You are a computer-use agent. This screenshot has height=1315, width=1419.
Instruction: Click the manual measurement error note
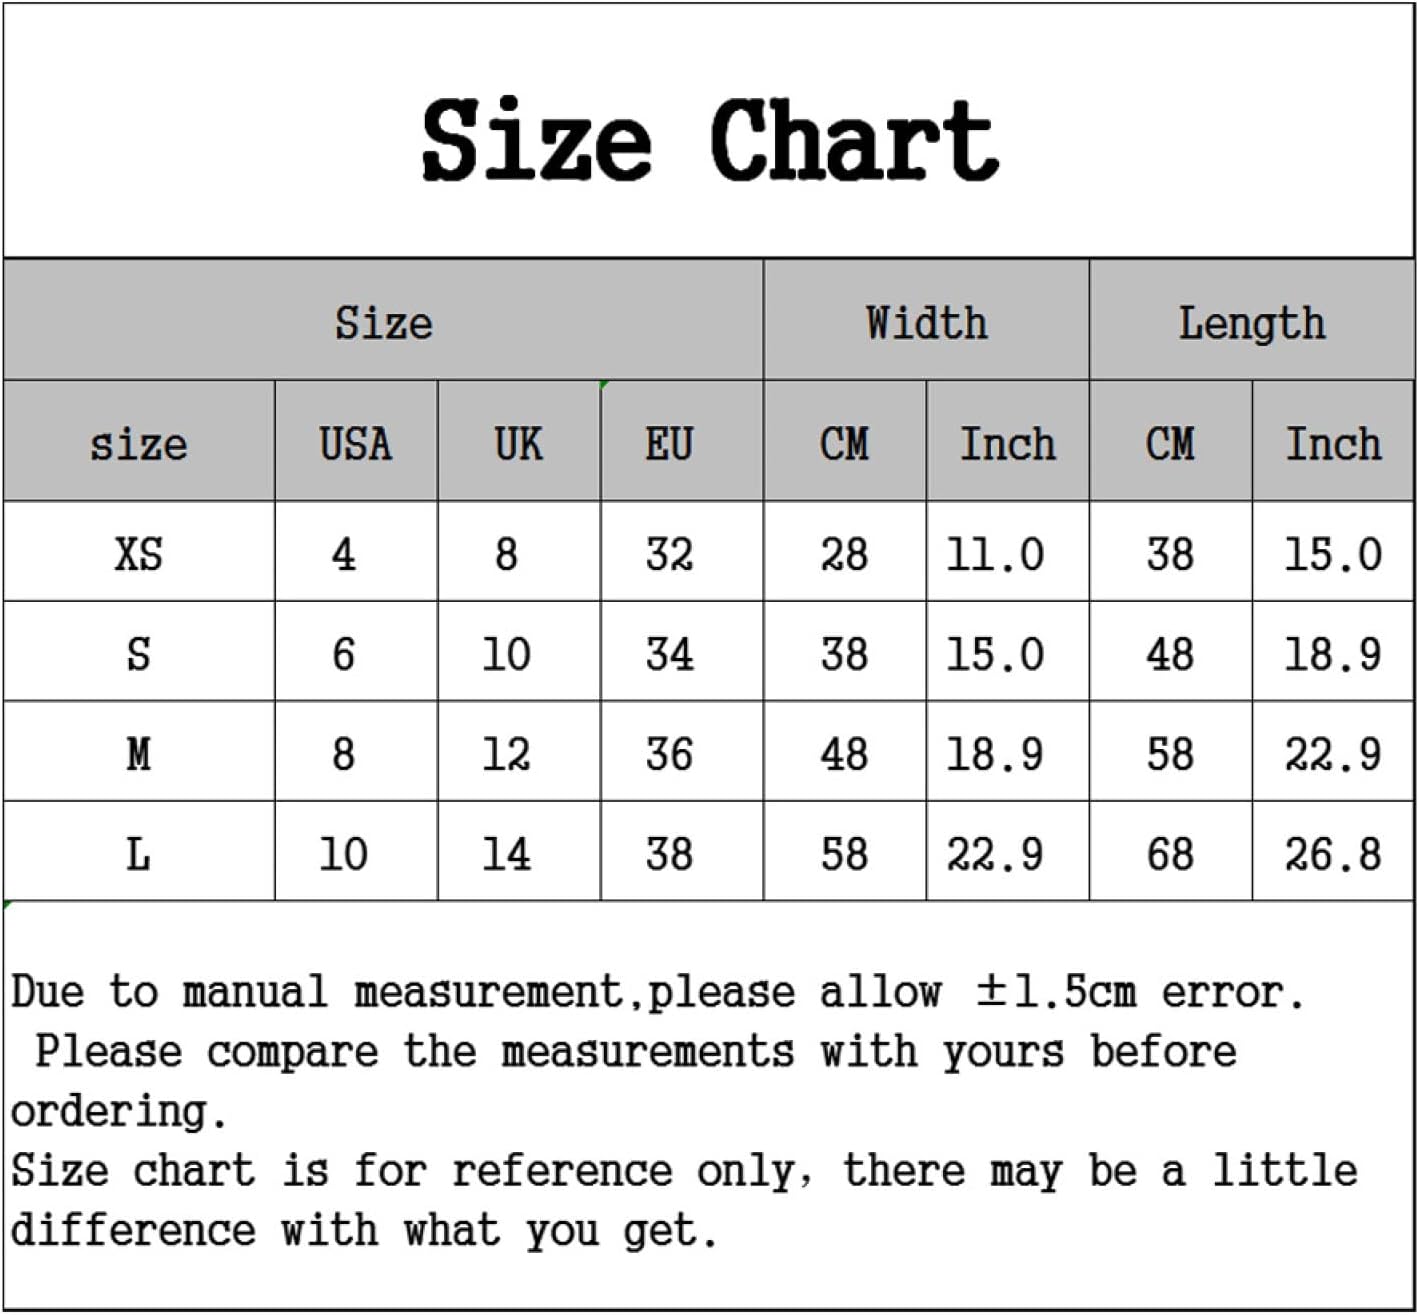[x=657, y=992]
